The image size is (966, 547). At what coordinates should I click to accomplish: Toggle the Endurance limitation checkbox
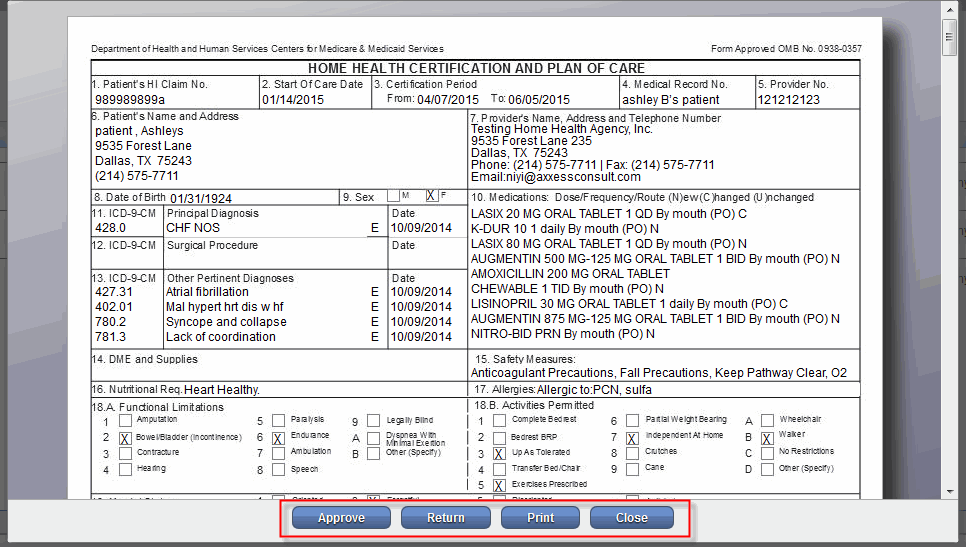coord(279,438)
